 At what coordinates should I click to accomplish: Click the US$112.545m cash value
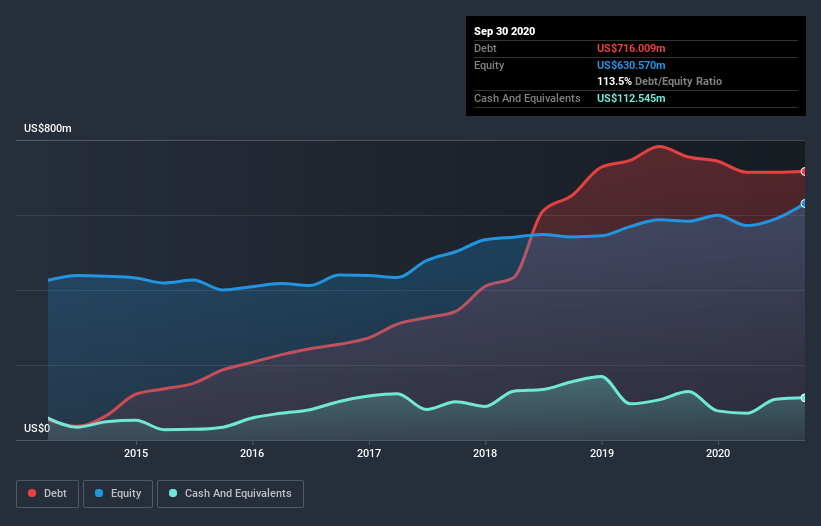click(631, 98)
